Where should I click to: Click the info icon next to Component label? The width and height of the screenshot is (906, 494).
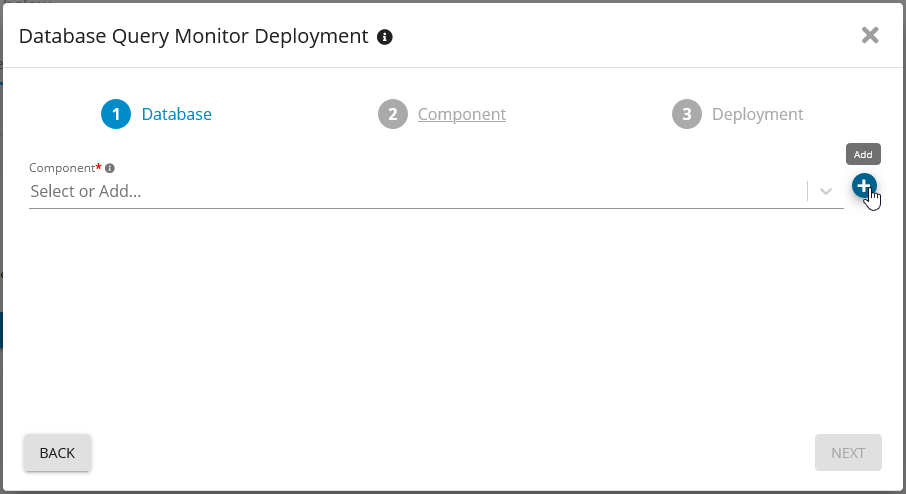[110, 168]
